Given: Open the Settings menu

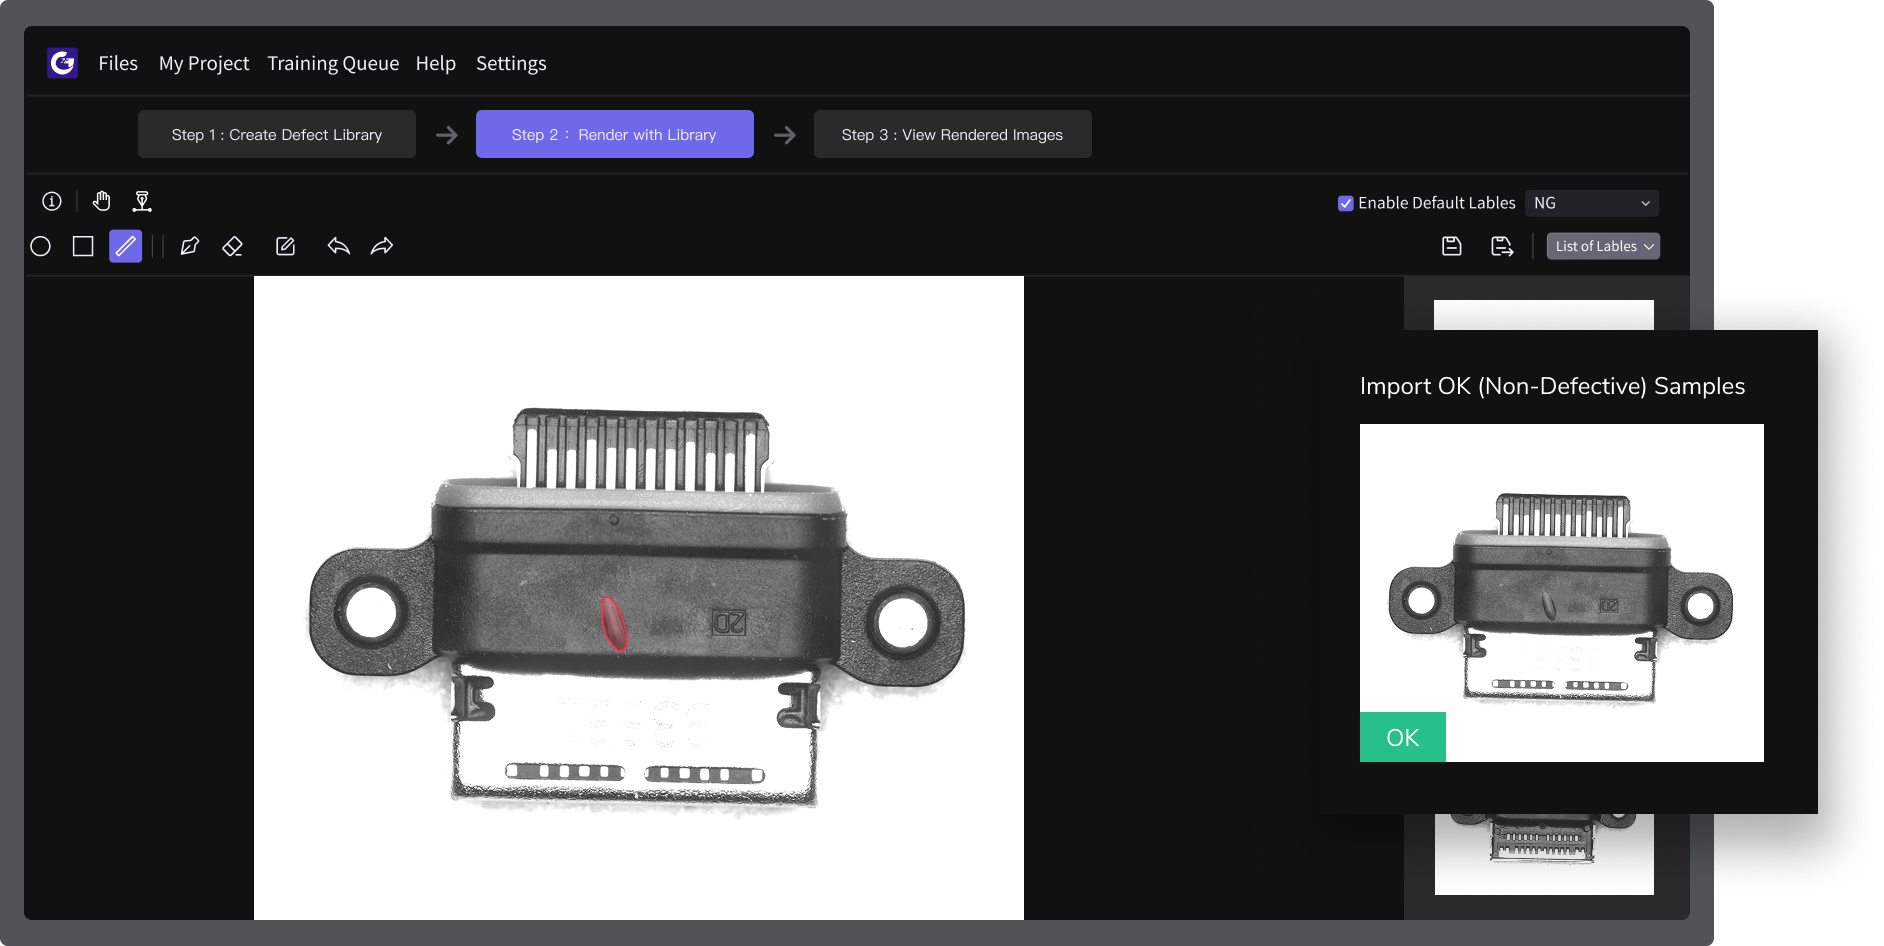Looking at the screenshot, I should [511, 63].
